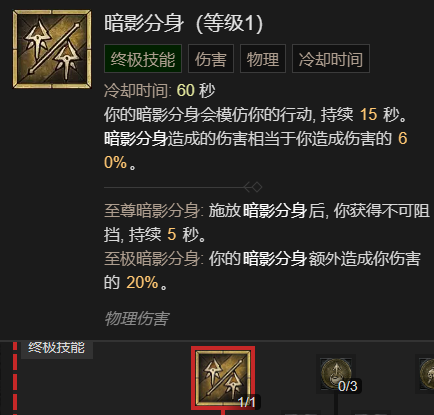The image size is (434, 415).
Task: Click the italic 物理伤害 damage type text
Action: (x=137, y=319)
